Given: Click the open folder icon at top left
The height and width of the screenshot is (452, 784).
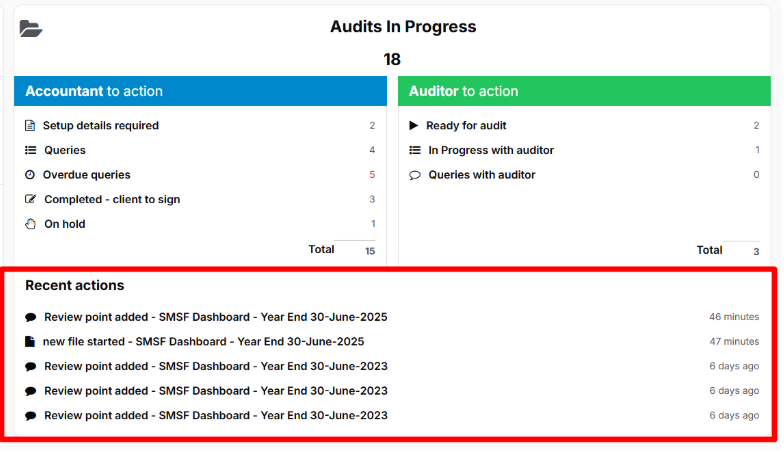Looking at the screenshot, I should coord(31,29).
